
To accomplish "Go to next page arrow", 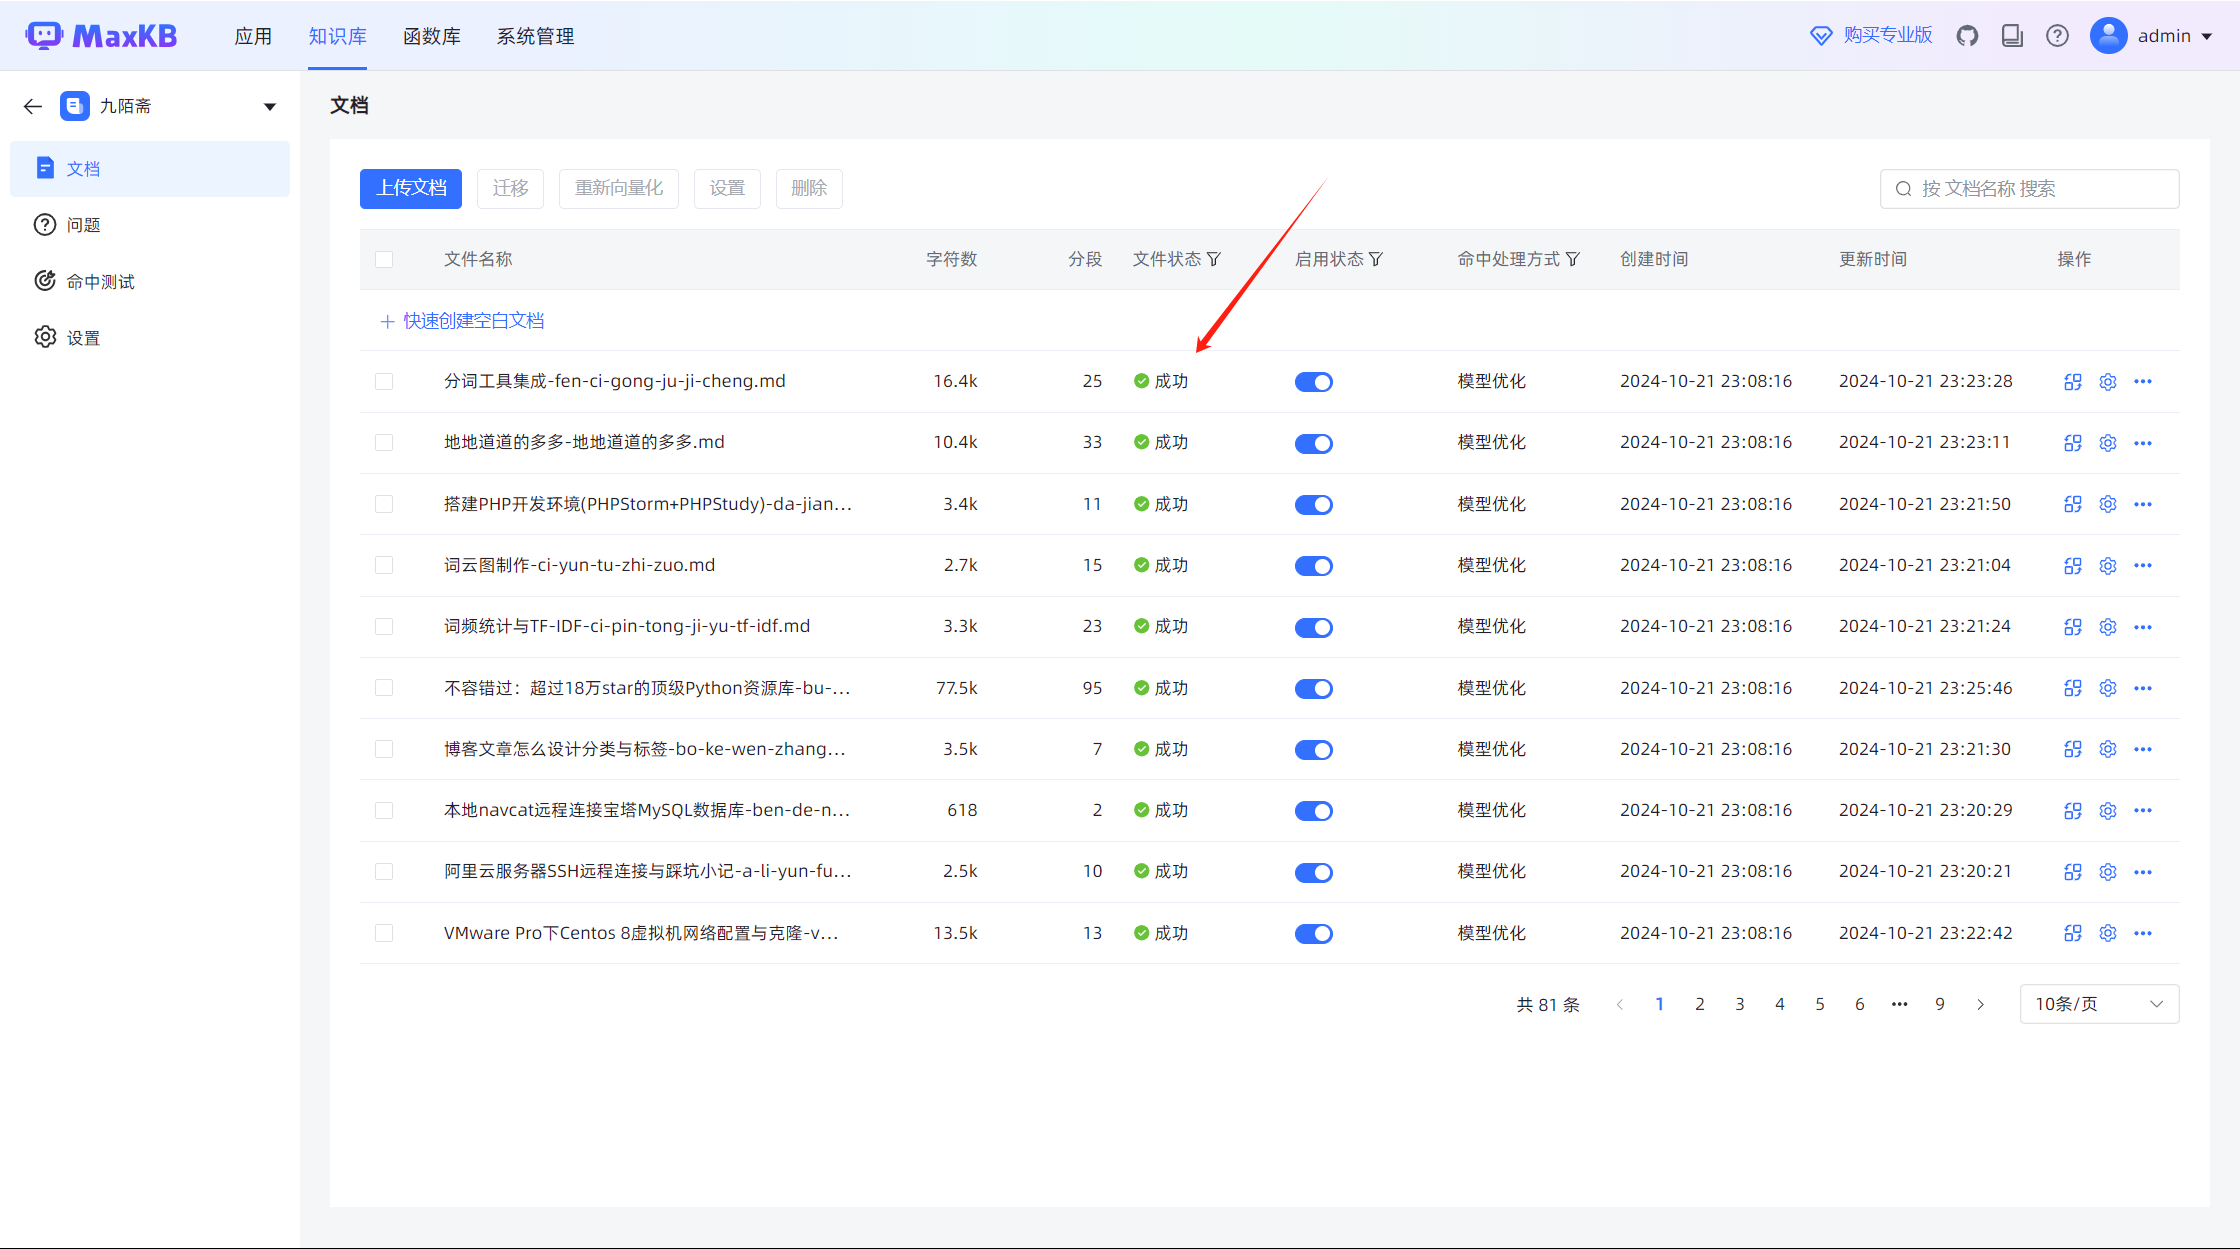I will click(x=1980, y=1004).
